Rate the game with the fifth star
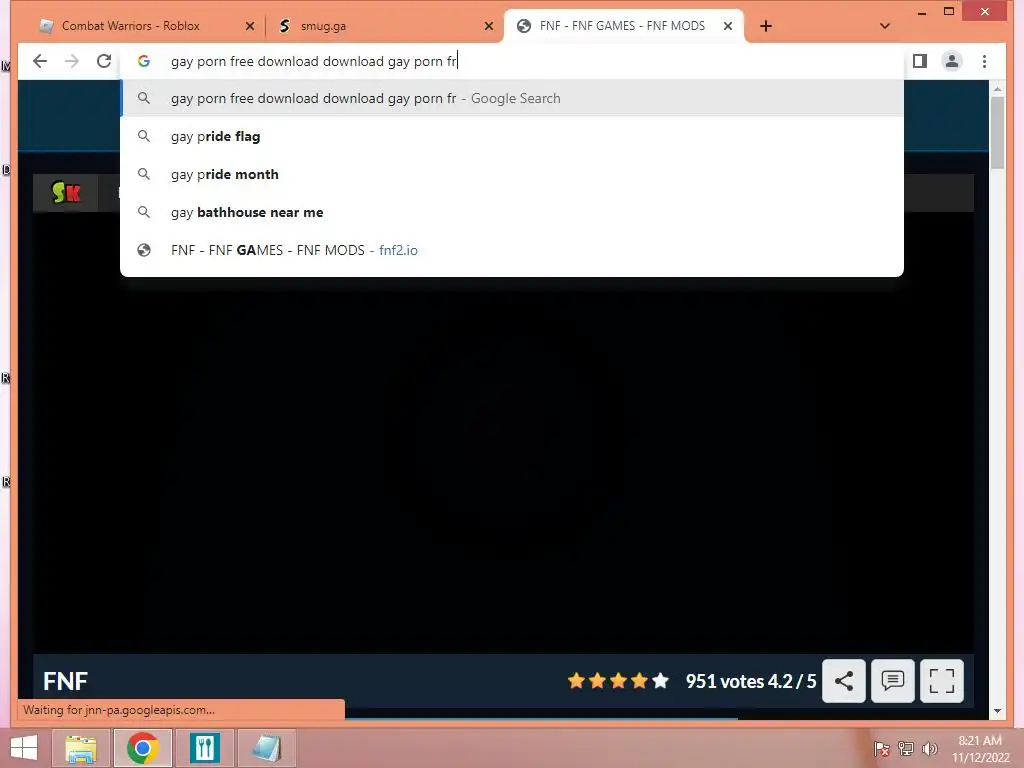This screenshot has width=1024, height=768. pos(660,681)
